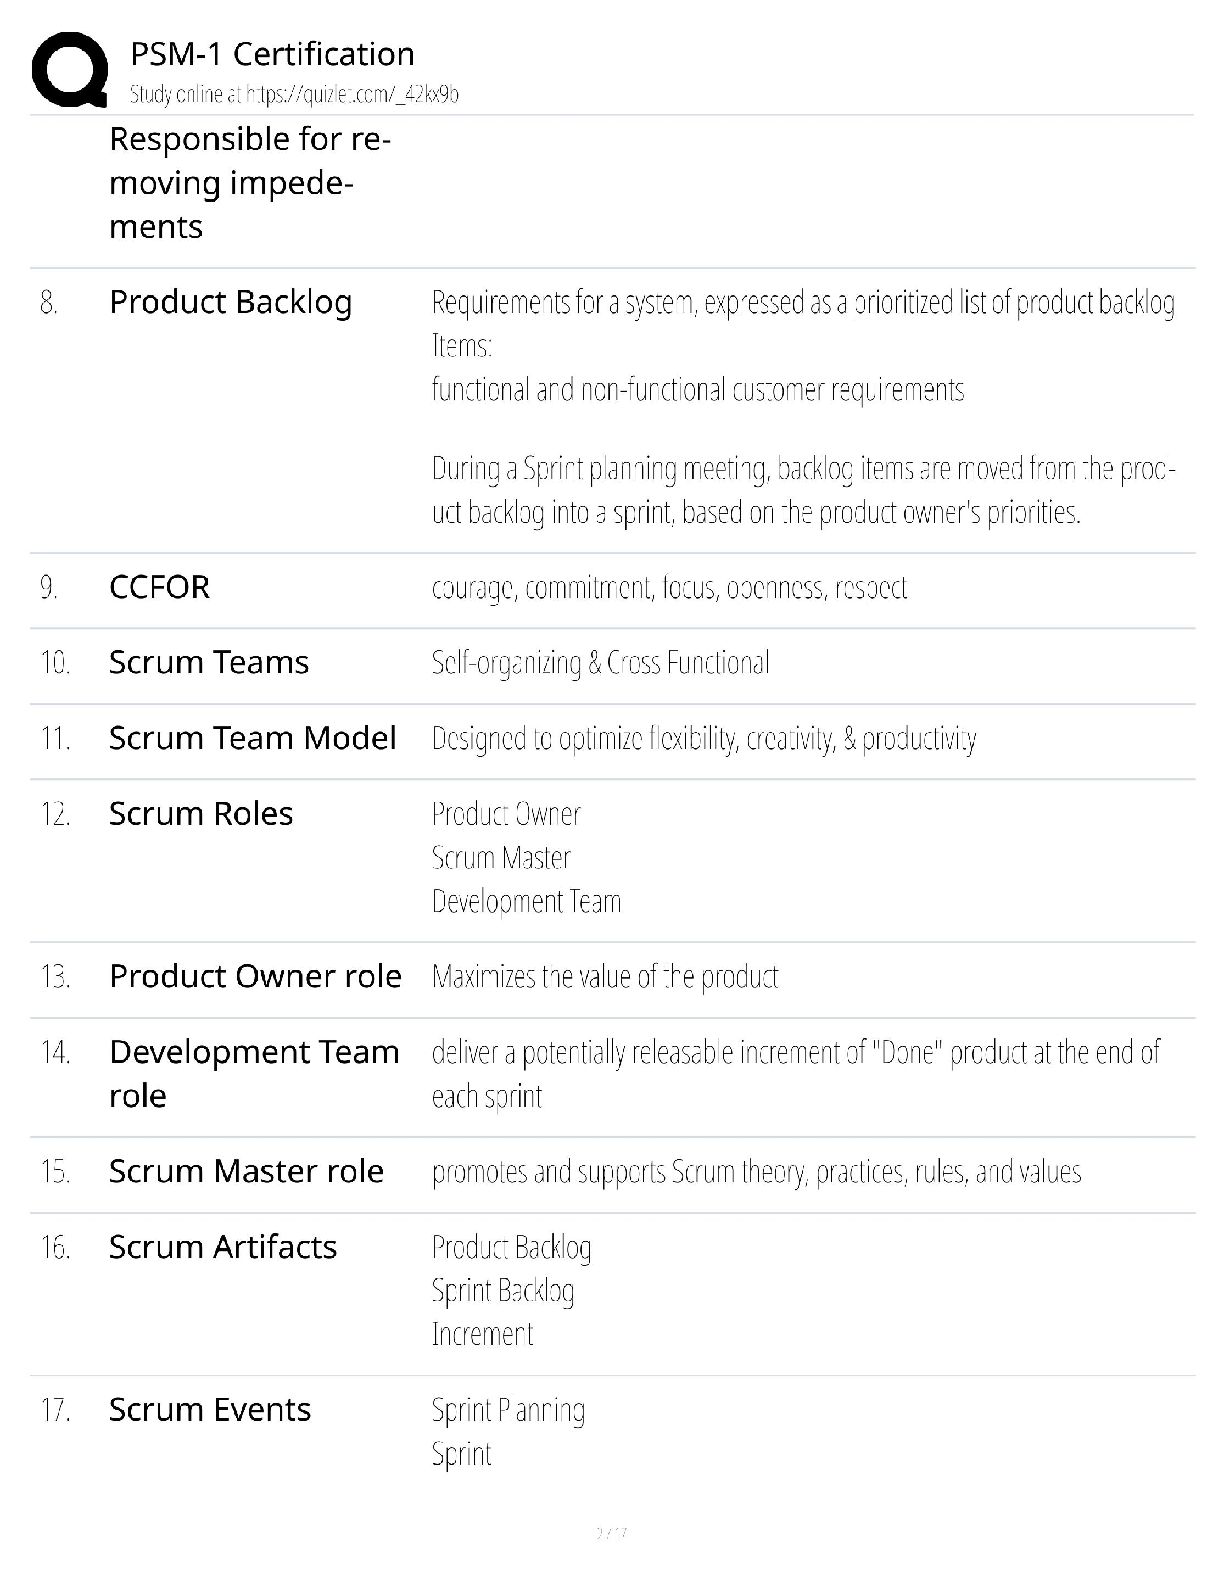Click the row number 8 label
Screen dimensions: 1224x1584
click(48, 302)
